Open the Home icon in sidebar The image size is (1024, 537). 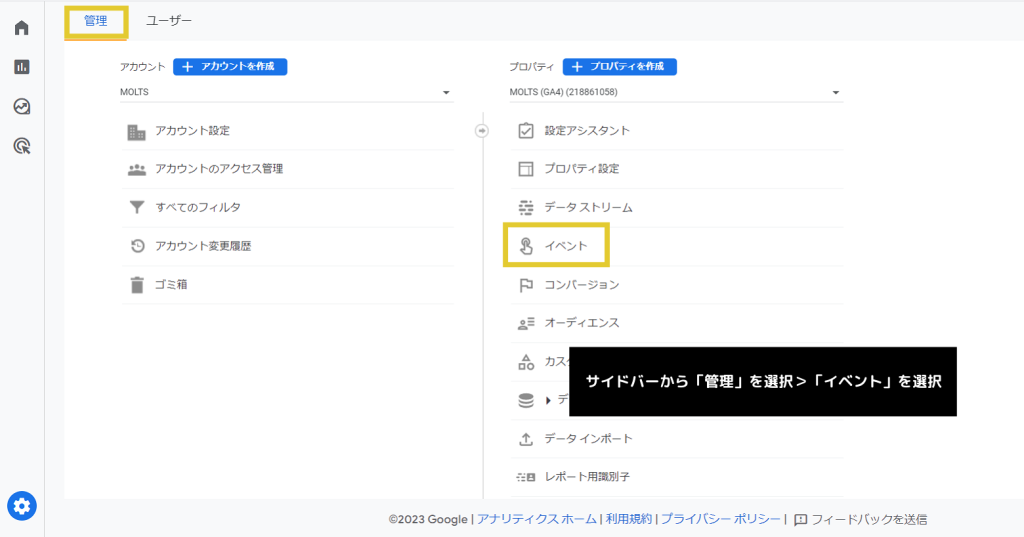22,27
